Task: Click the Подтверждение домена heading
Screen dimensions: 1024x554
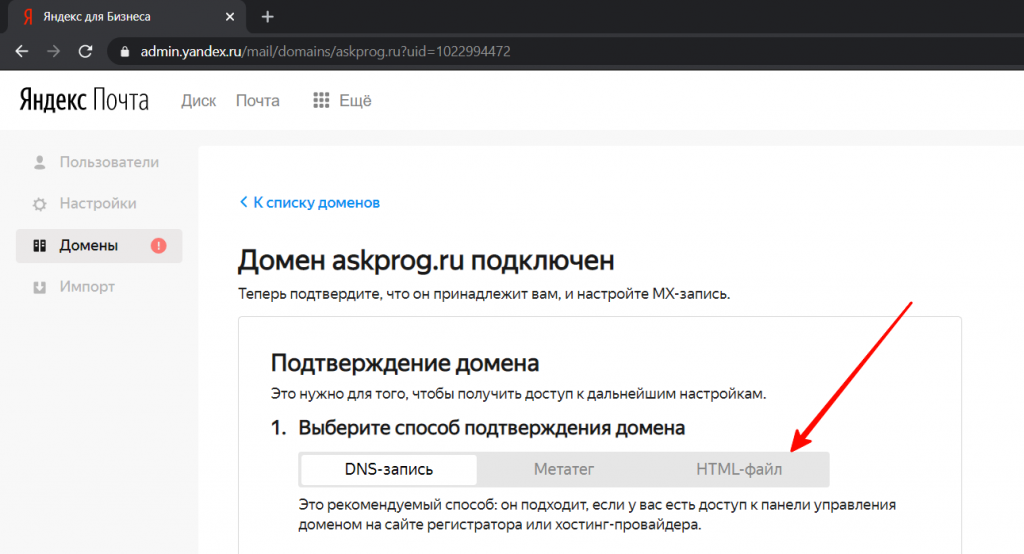Action: (x=405, y=363)
